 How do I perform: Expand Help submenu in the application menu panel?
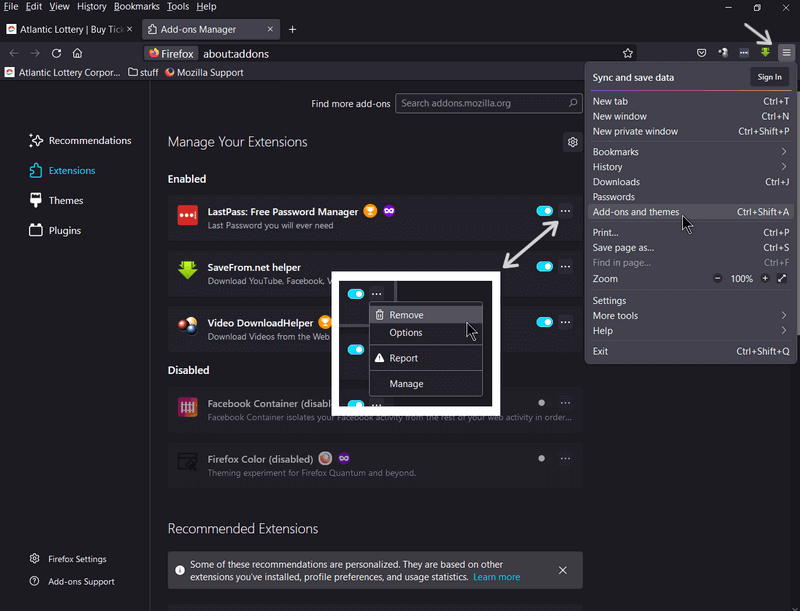coord(690,330)
